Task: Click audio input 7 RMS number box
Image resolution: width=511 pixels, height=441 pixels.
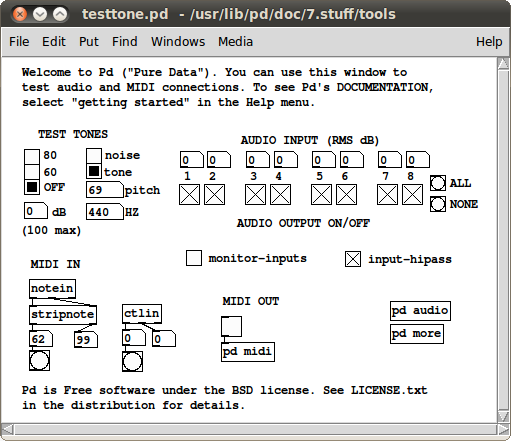Action: pos(390,160)
